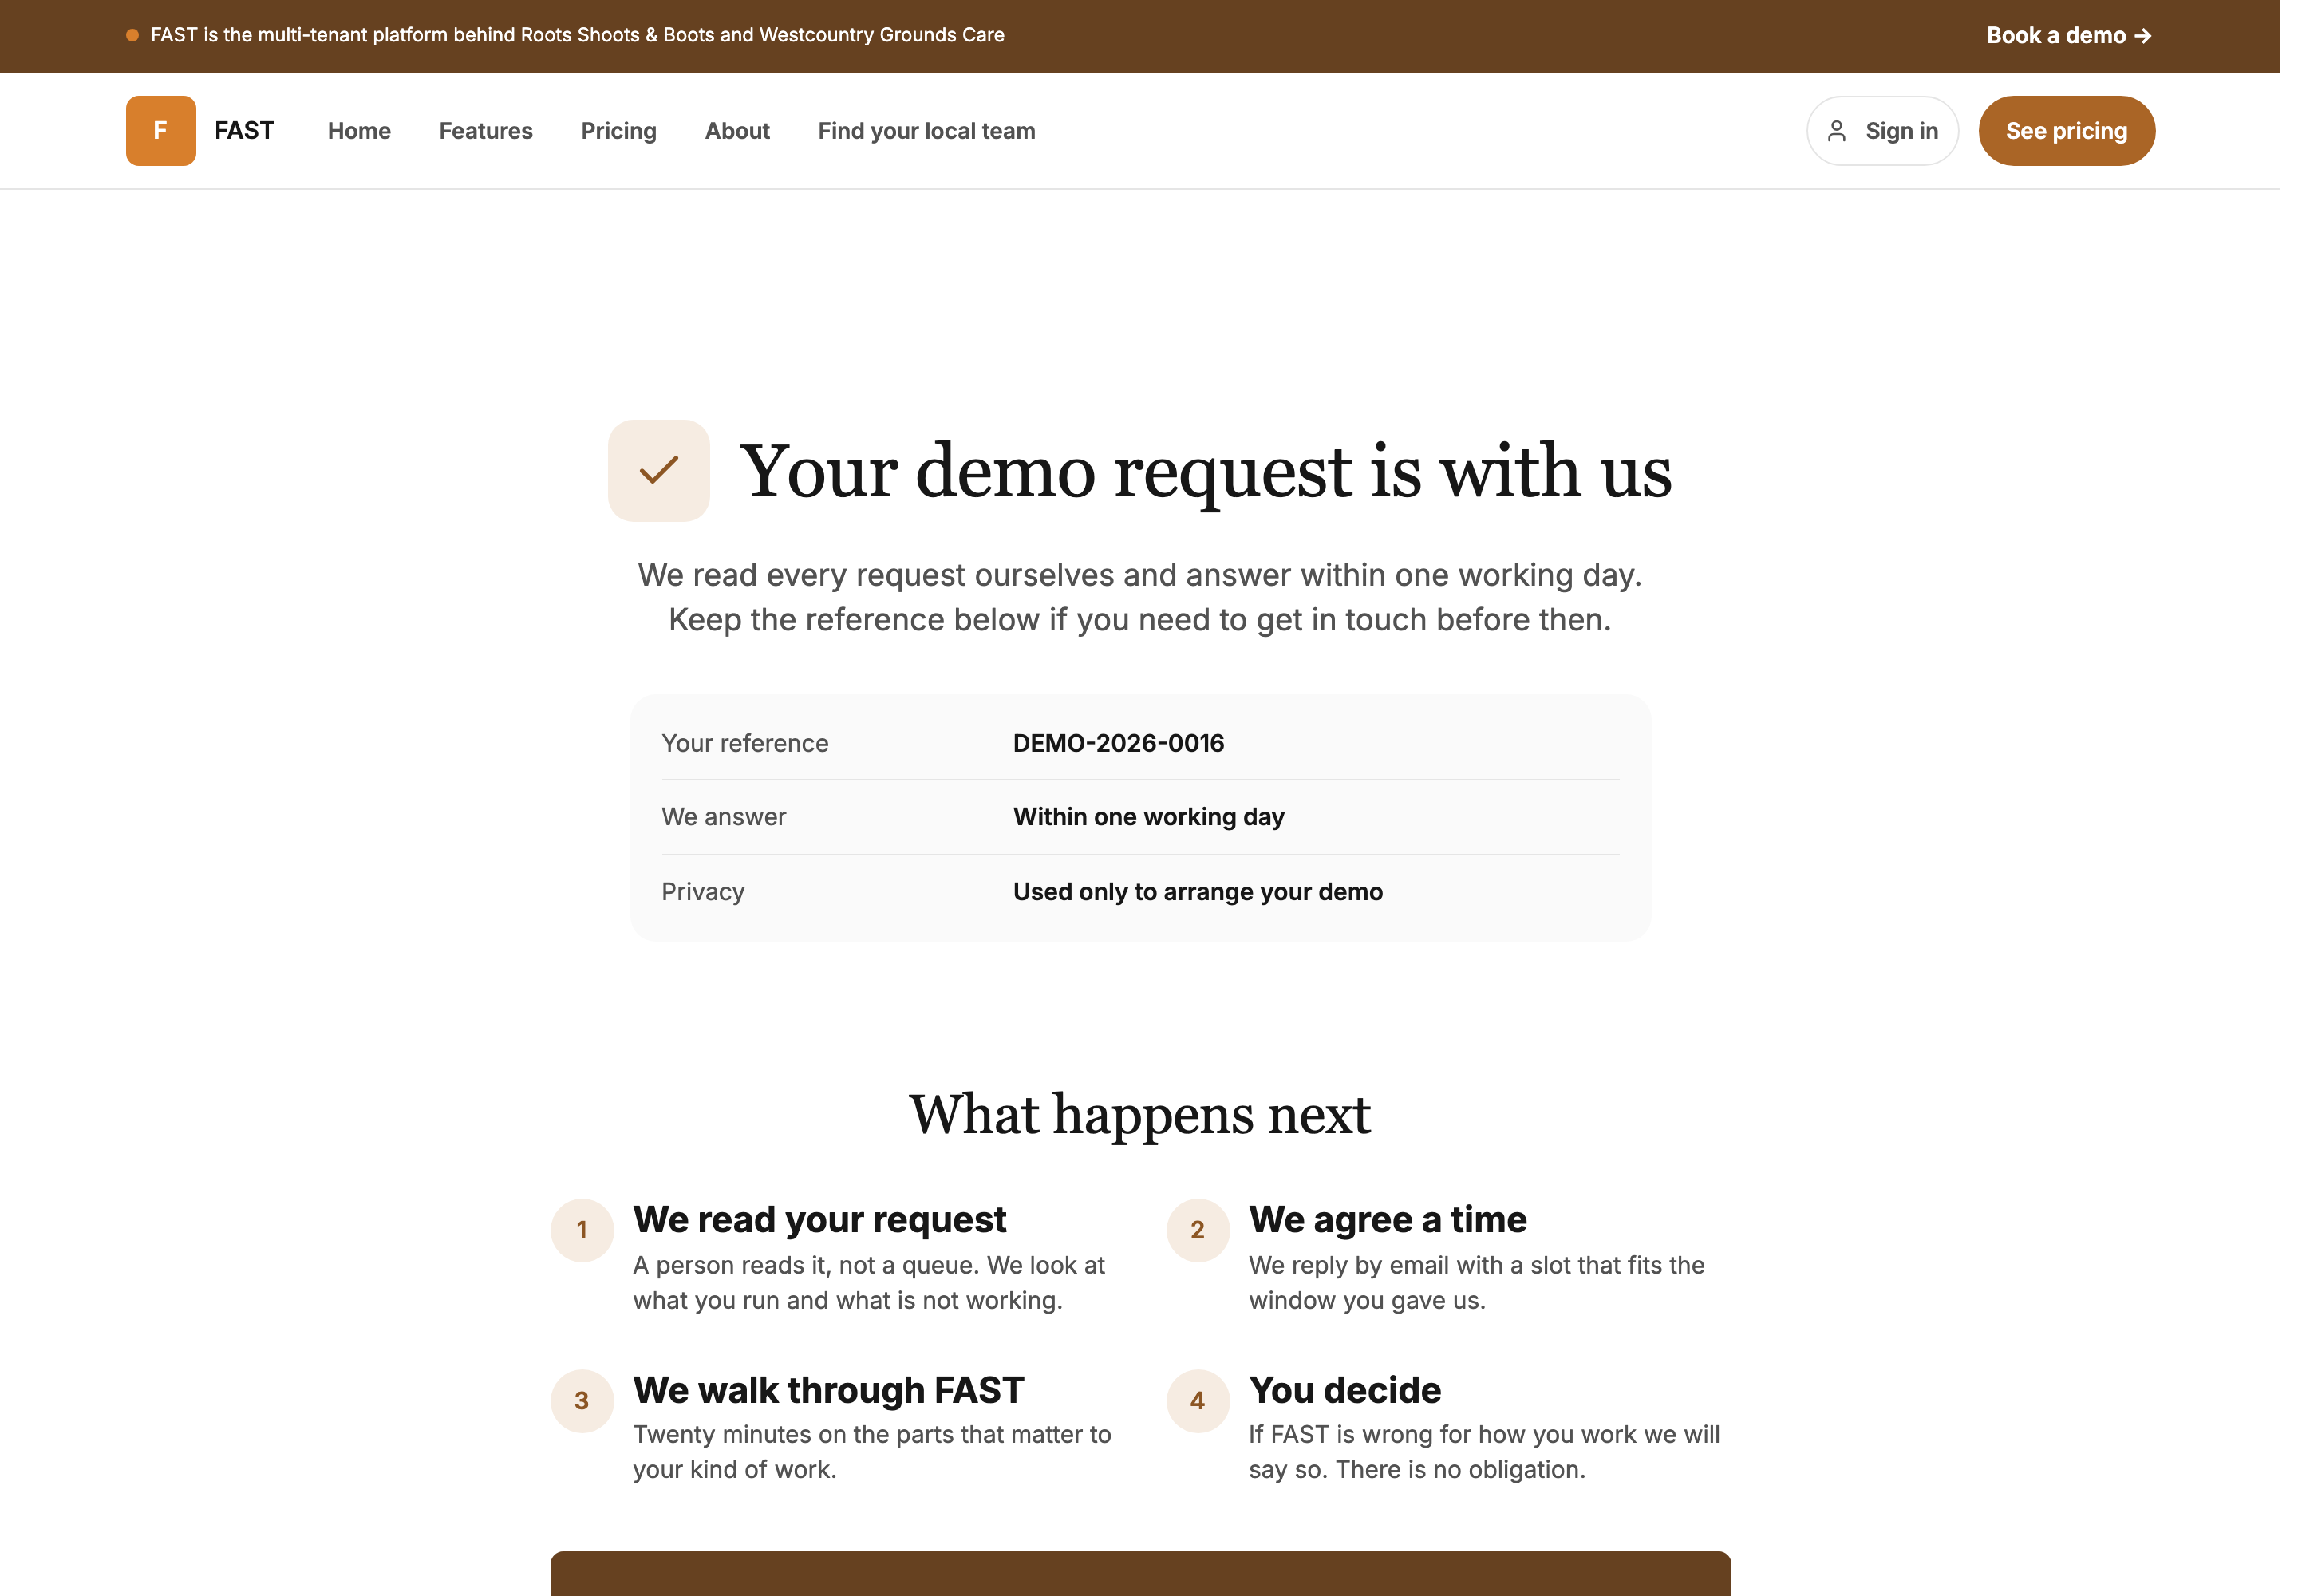The height and width of the screenshot is (1596, 2298).
Task: Click Used only to arrange your demo
Action: [1197, 891]
